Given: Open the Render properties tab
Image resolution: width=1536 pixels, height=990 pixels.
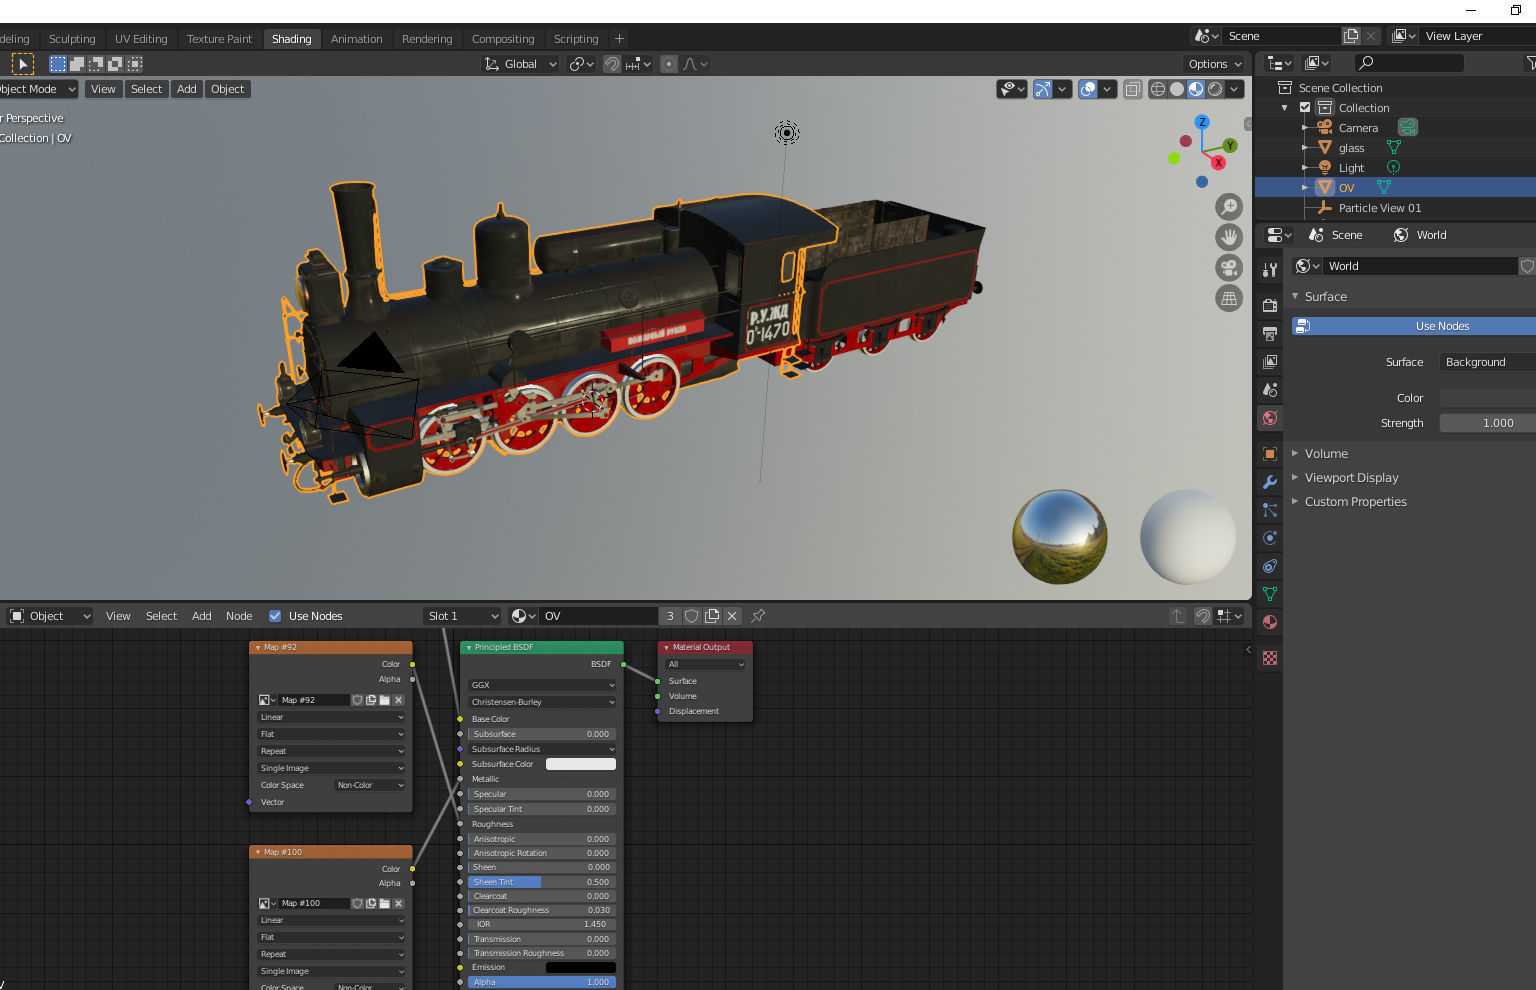Looking at the screenshot, I should pos(1270,305).
